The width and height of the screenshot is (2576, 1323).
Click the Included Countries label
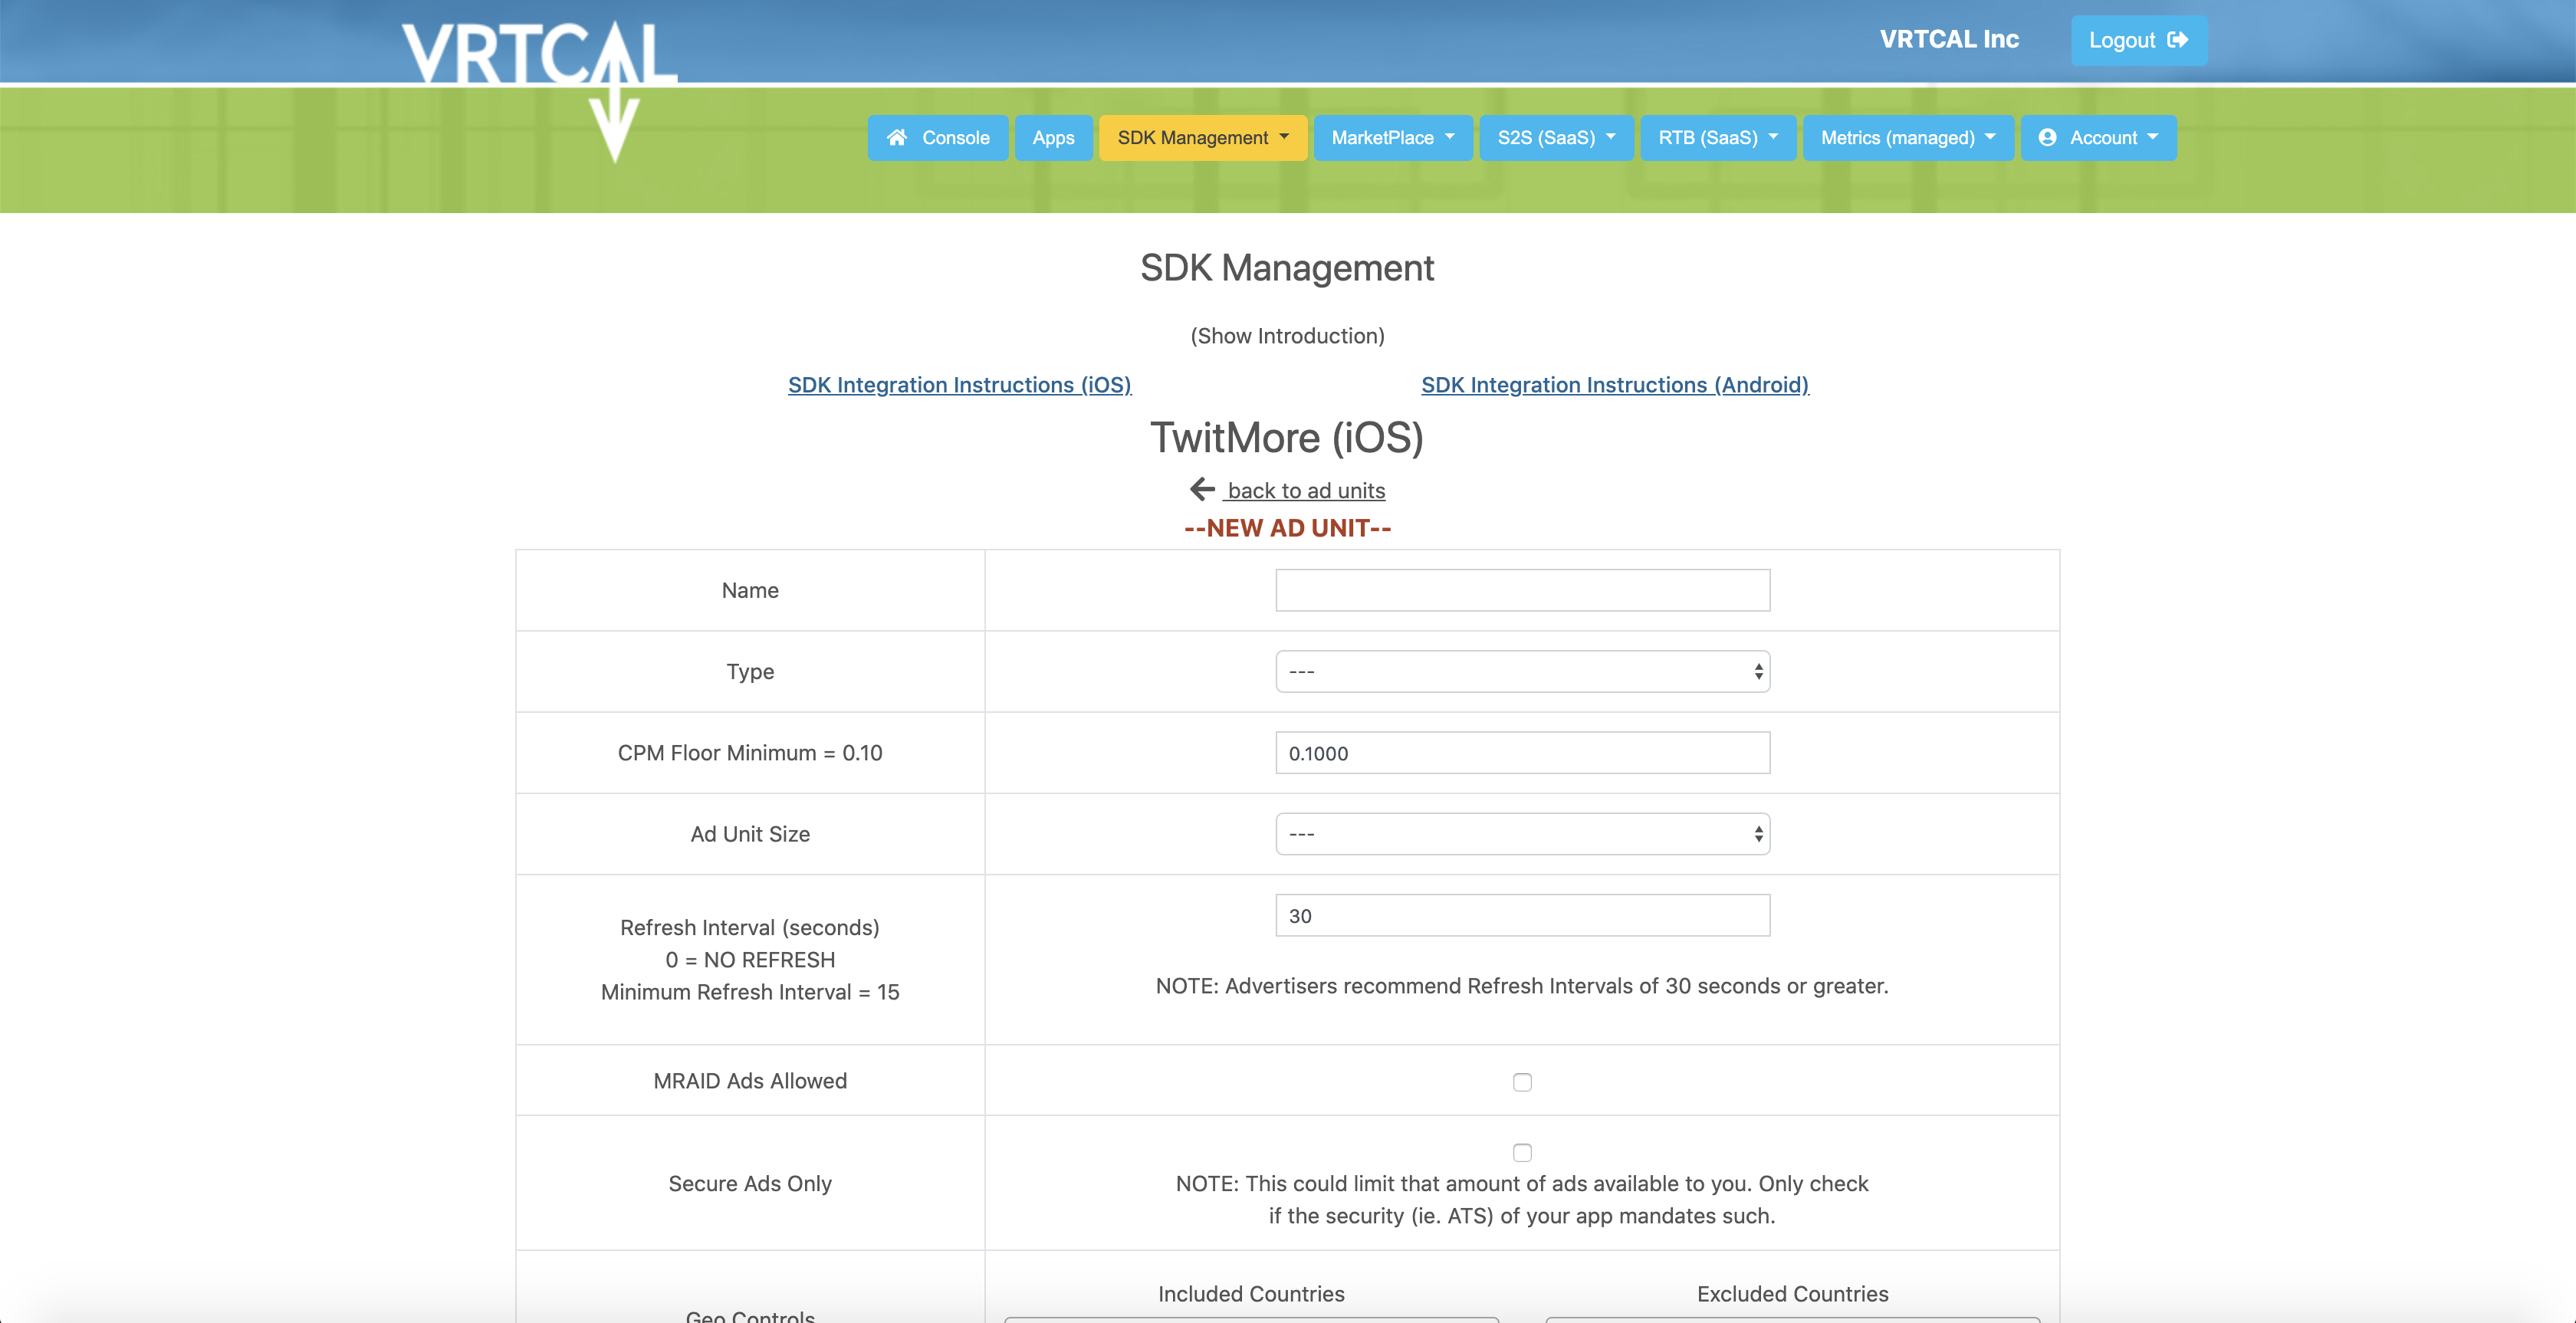[1251, 1294]
